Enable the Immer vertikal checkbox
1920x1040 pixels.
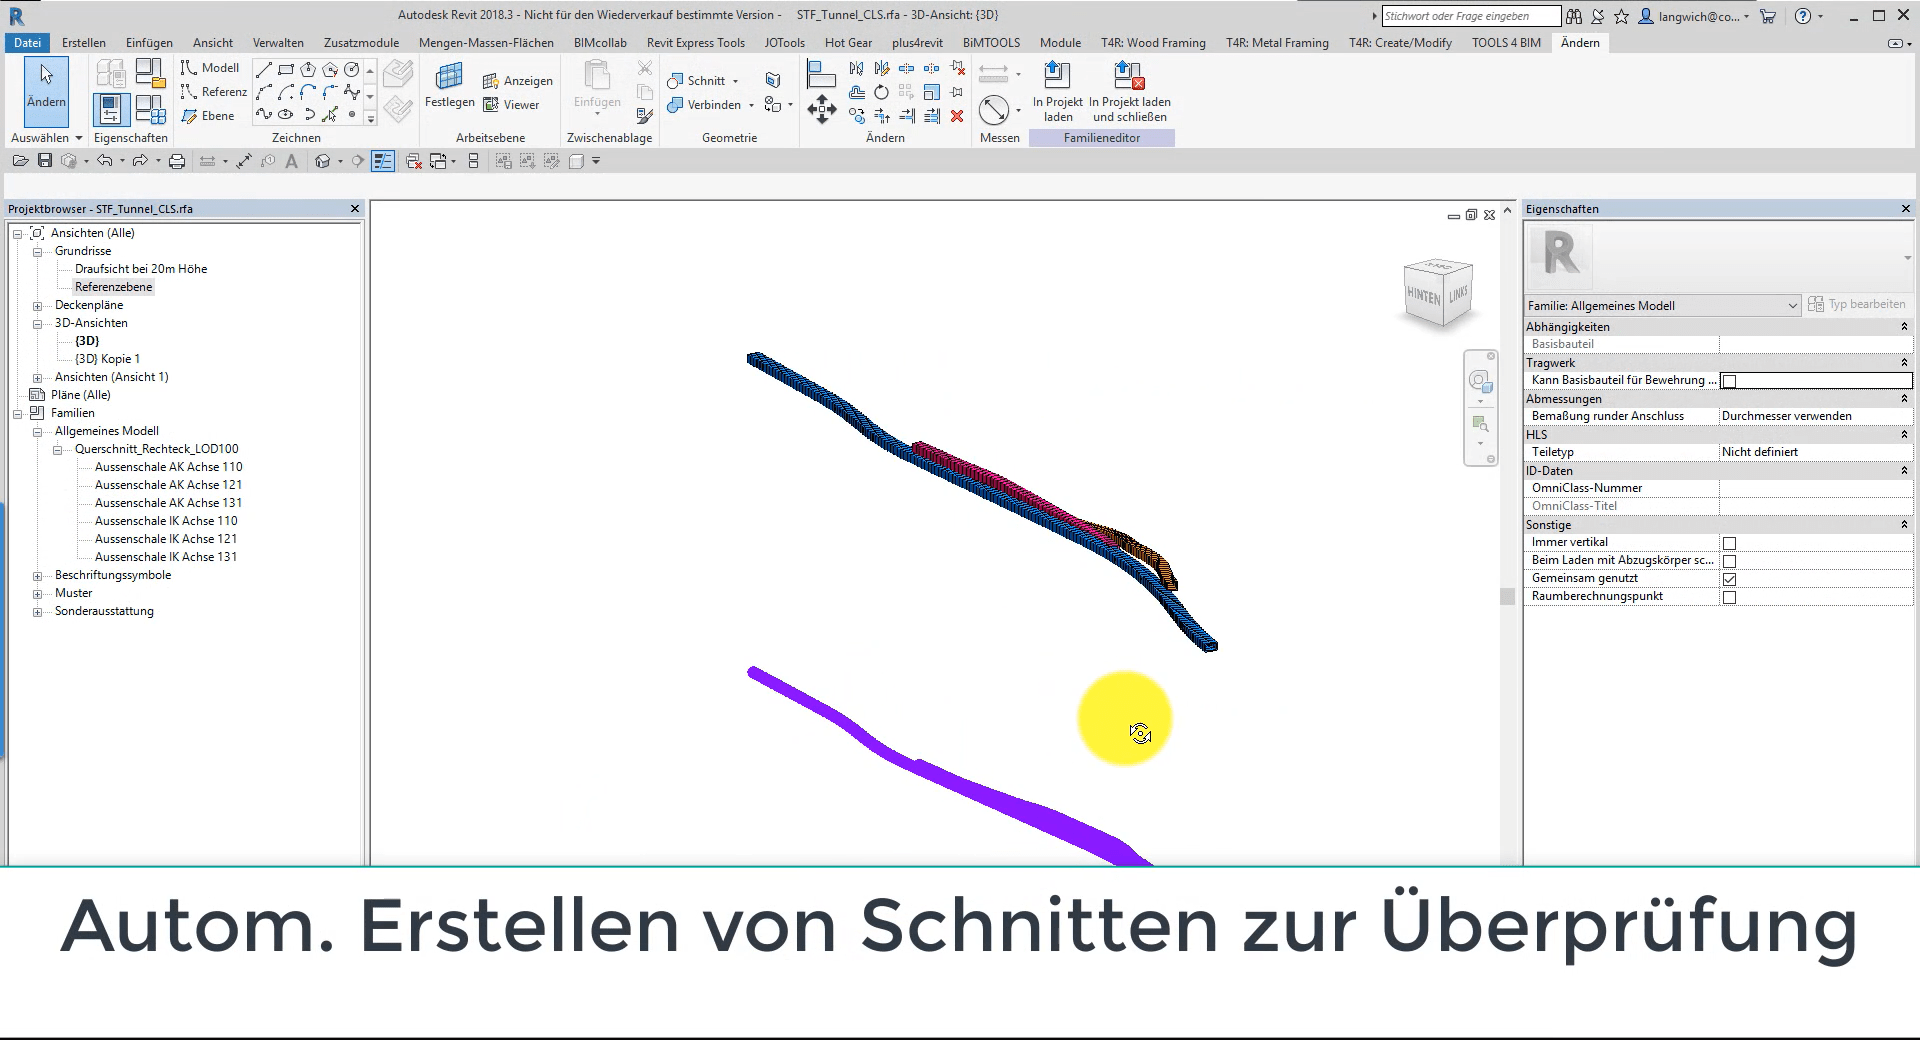1729,542
